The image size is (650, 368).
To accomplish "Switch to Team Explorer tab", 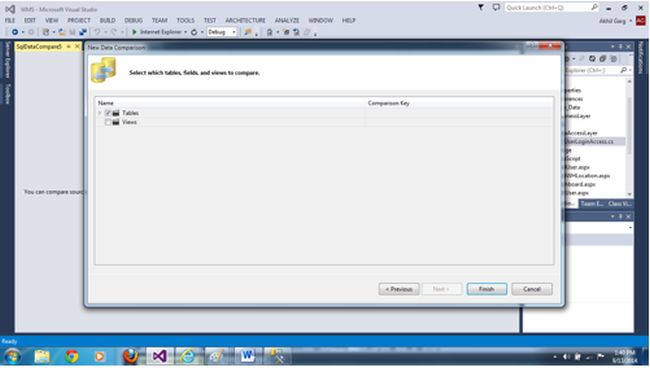I will (592, 203).
